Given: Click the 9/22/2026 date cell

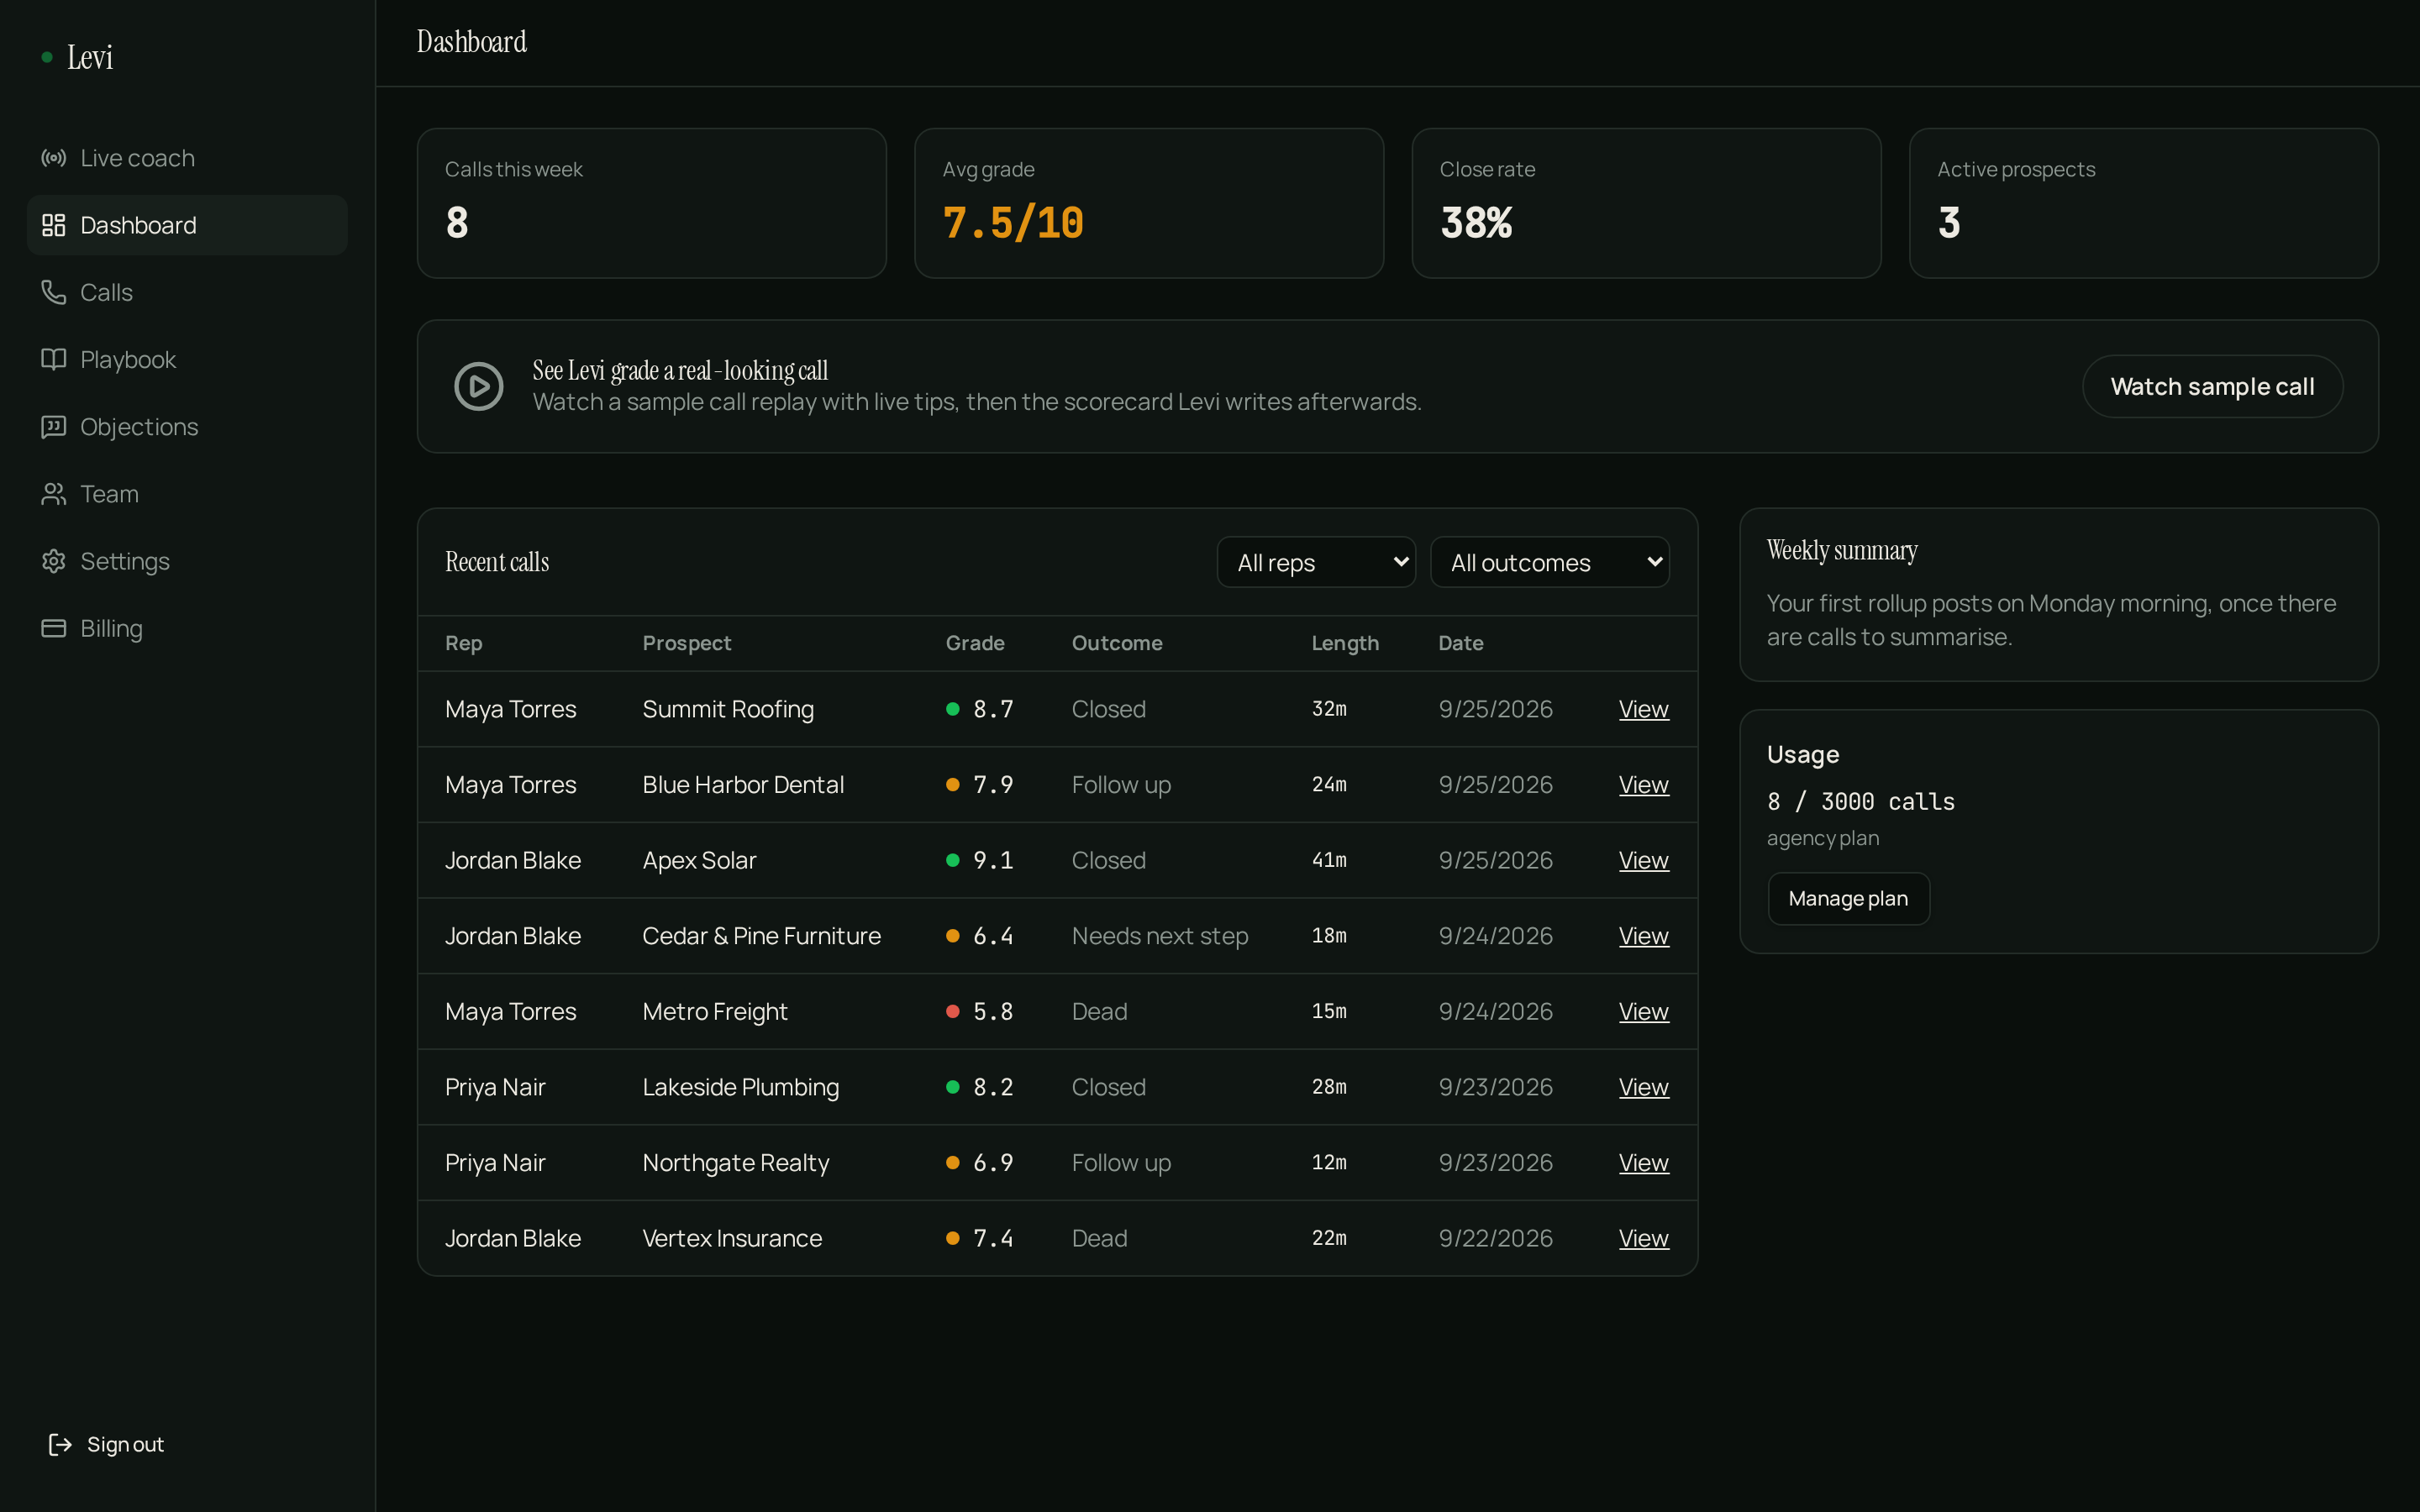Looking at the screenshot, I should coord(1495,1238).
